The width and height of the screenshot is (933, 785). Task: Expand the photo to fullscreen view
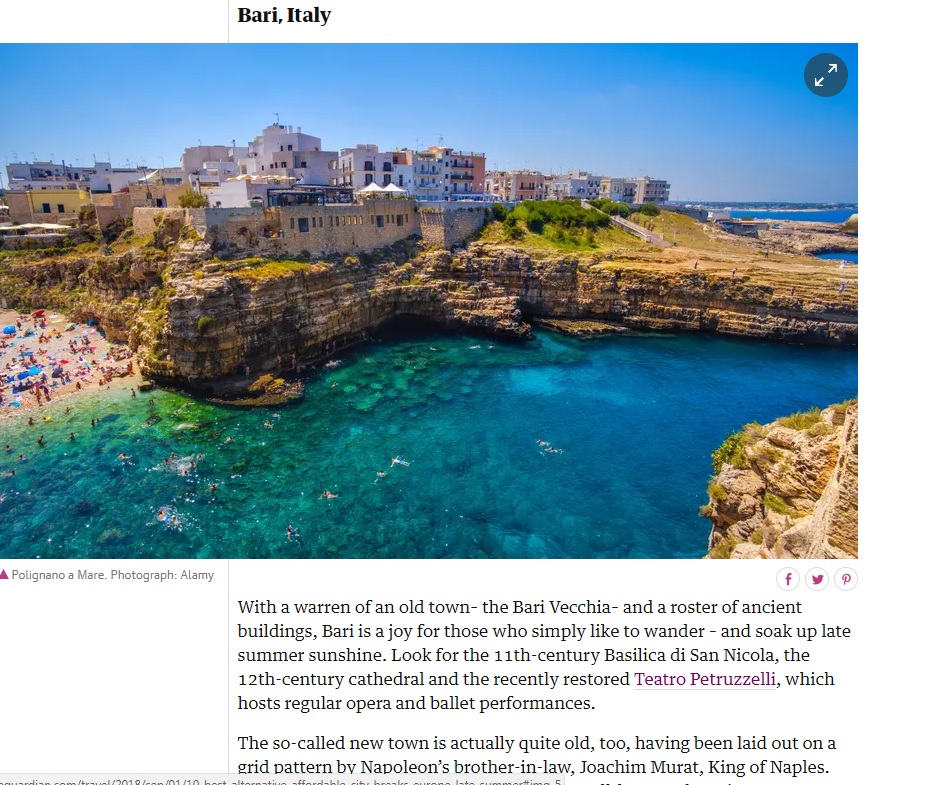click(x=826, y=76)
